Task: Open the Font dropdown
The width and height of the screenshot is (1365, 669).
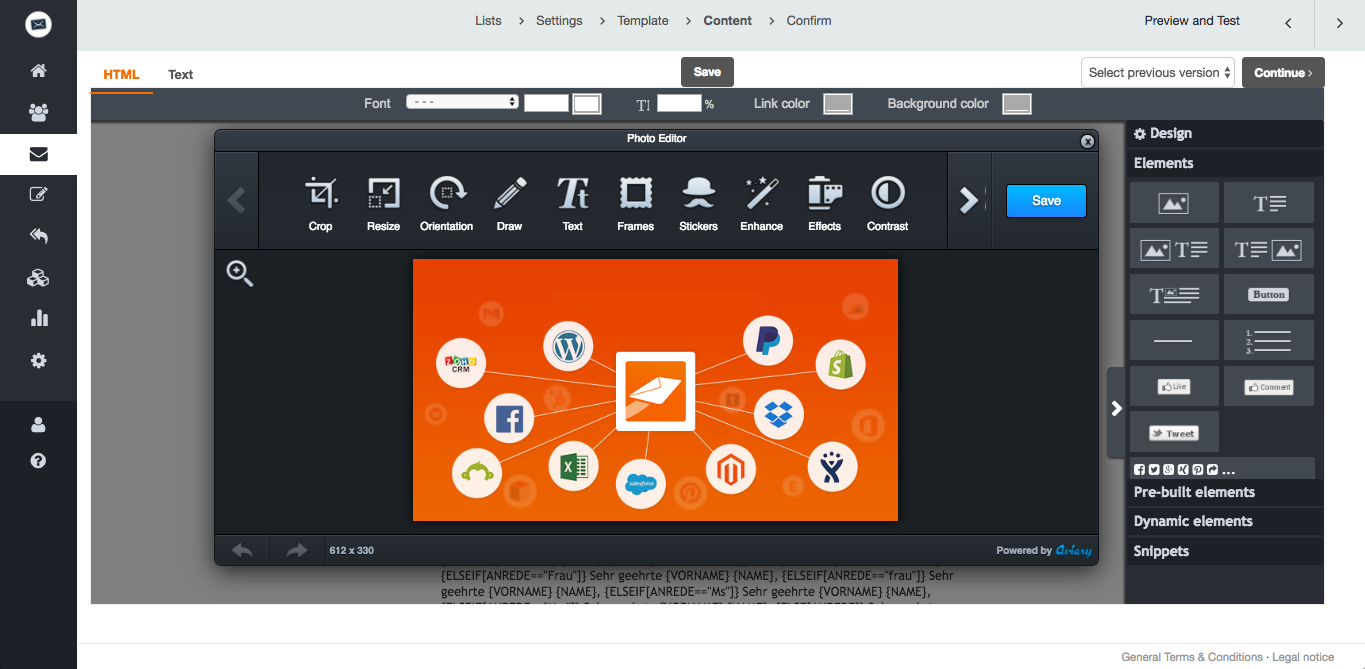Action: pos(462,102)
